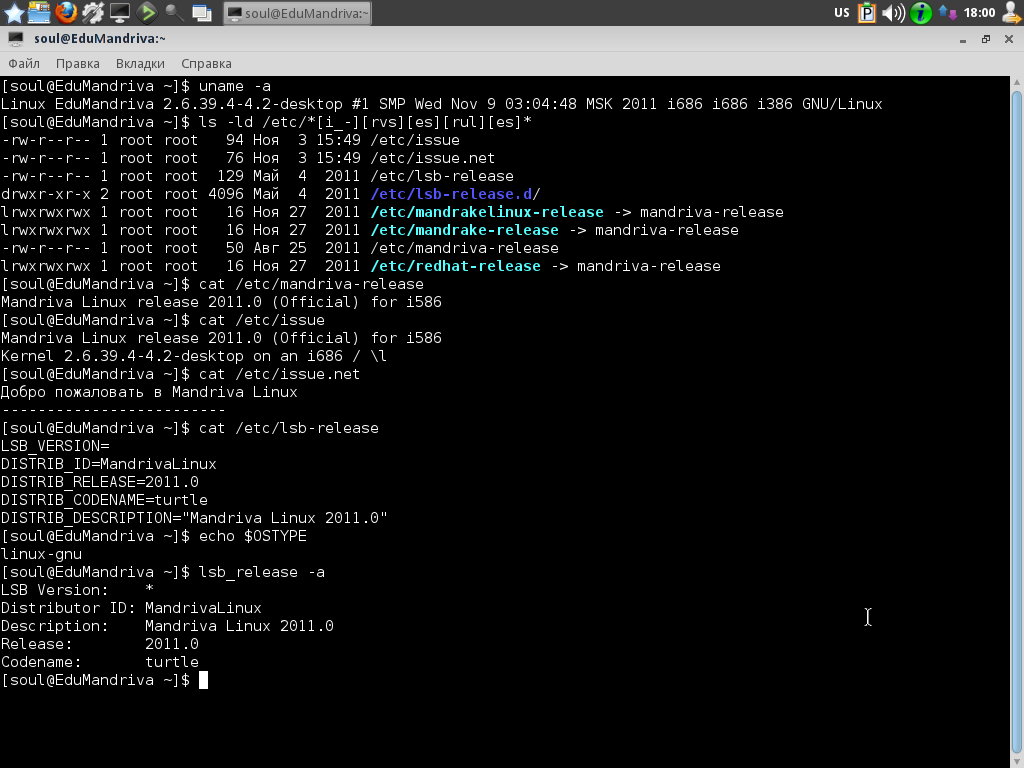Click the text /etc/lsb-release.d/

point(455,194)
